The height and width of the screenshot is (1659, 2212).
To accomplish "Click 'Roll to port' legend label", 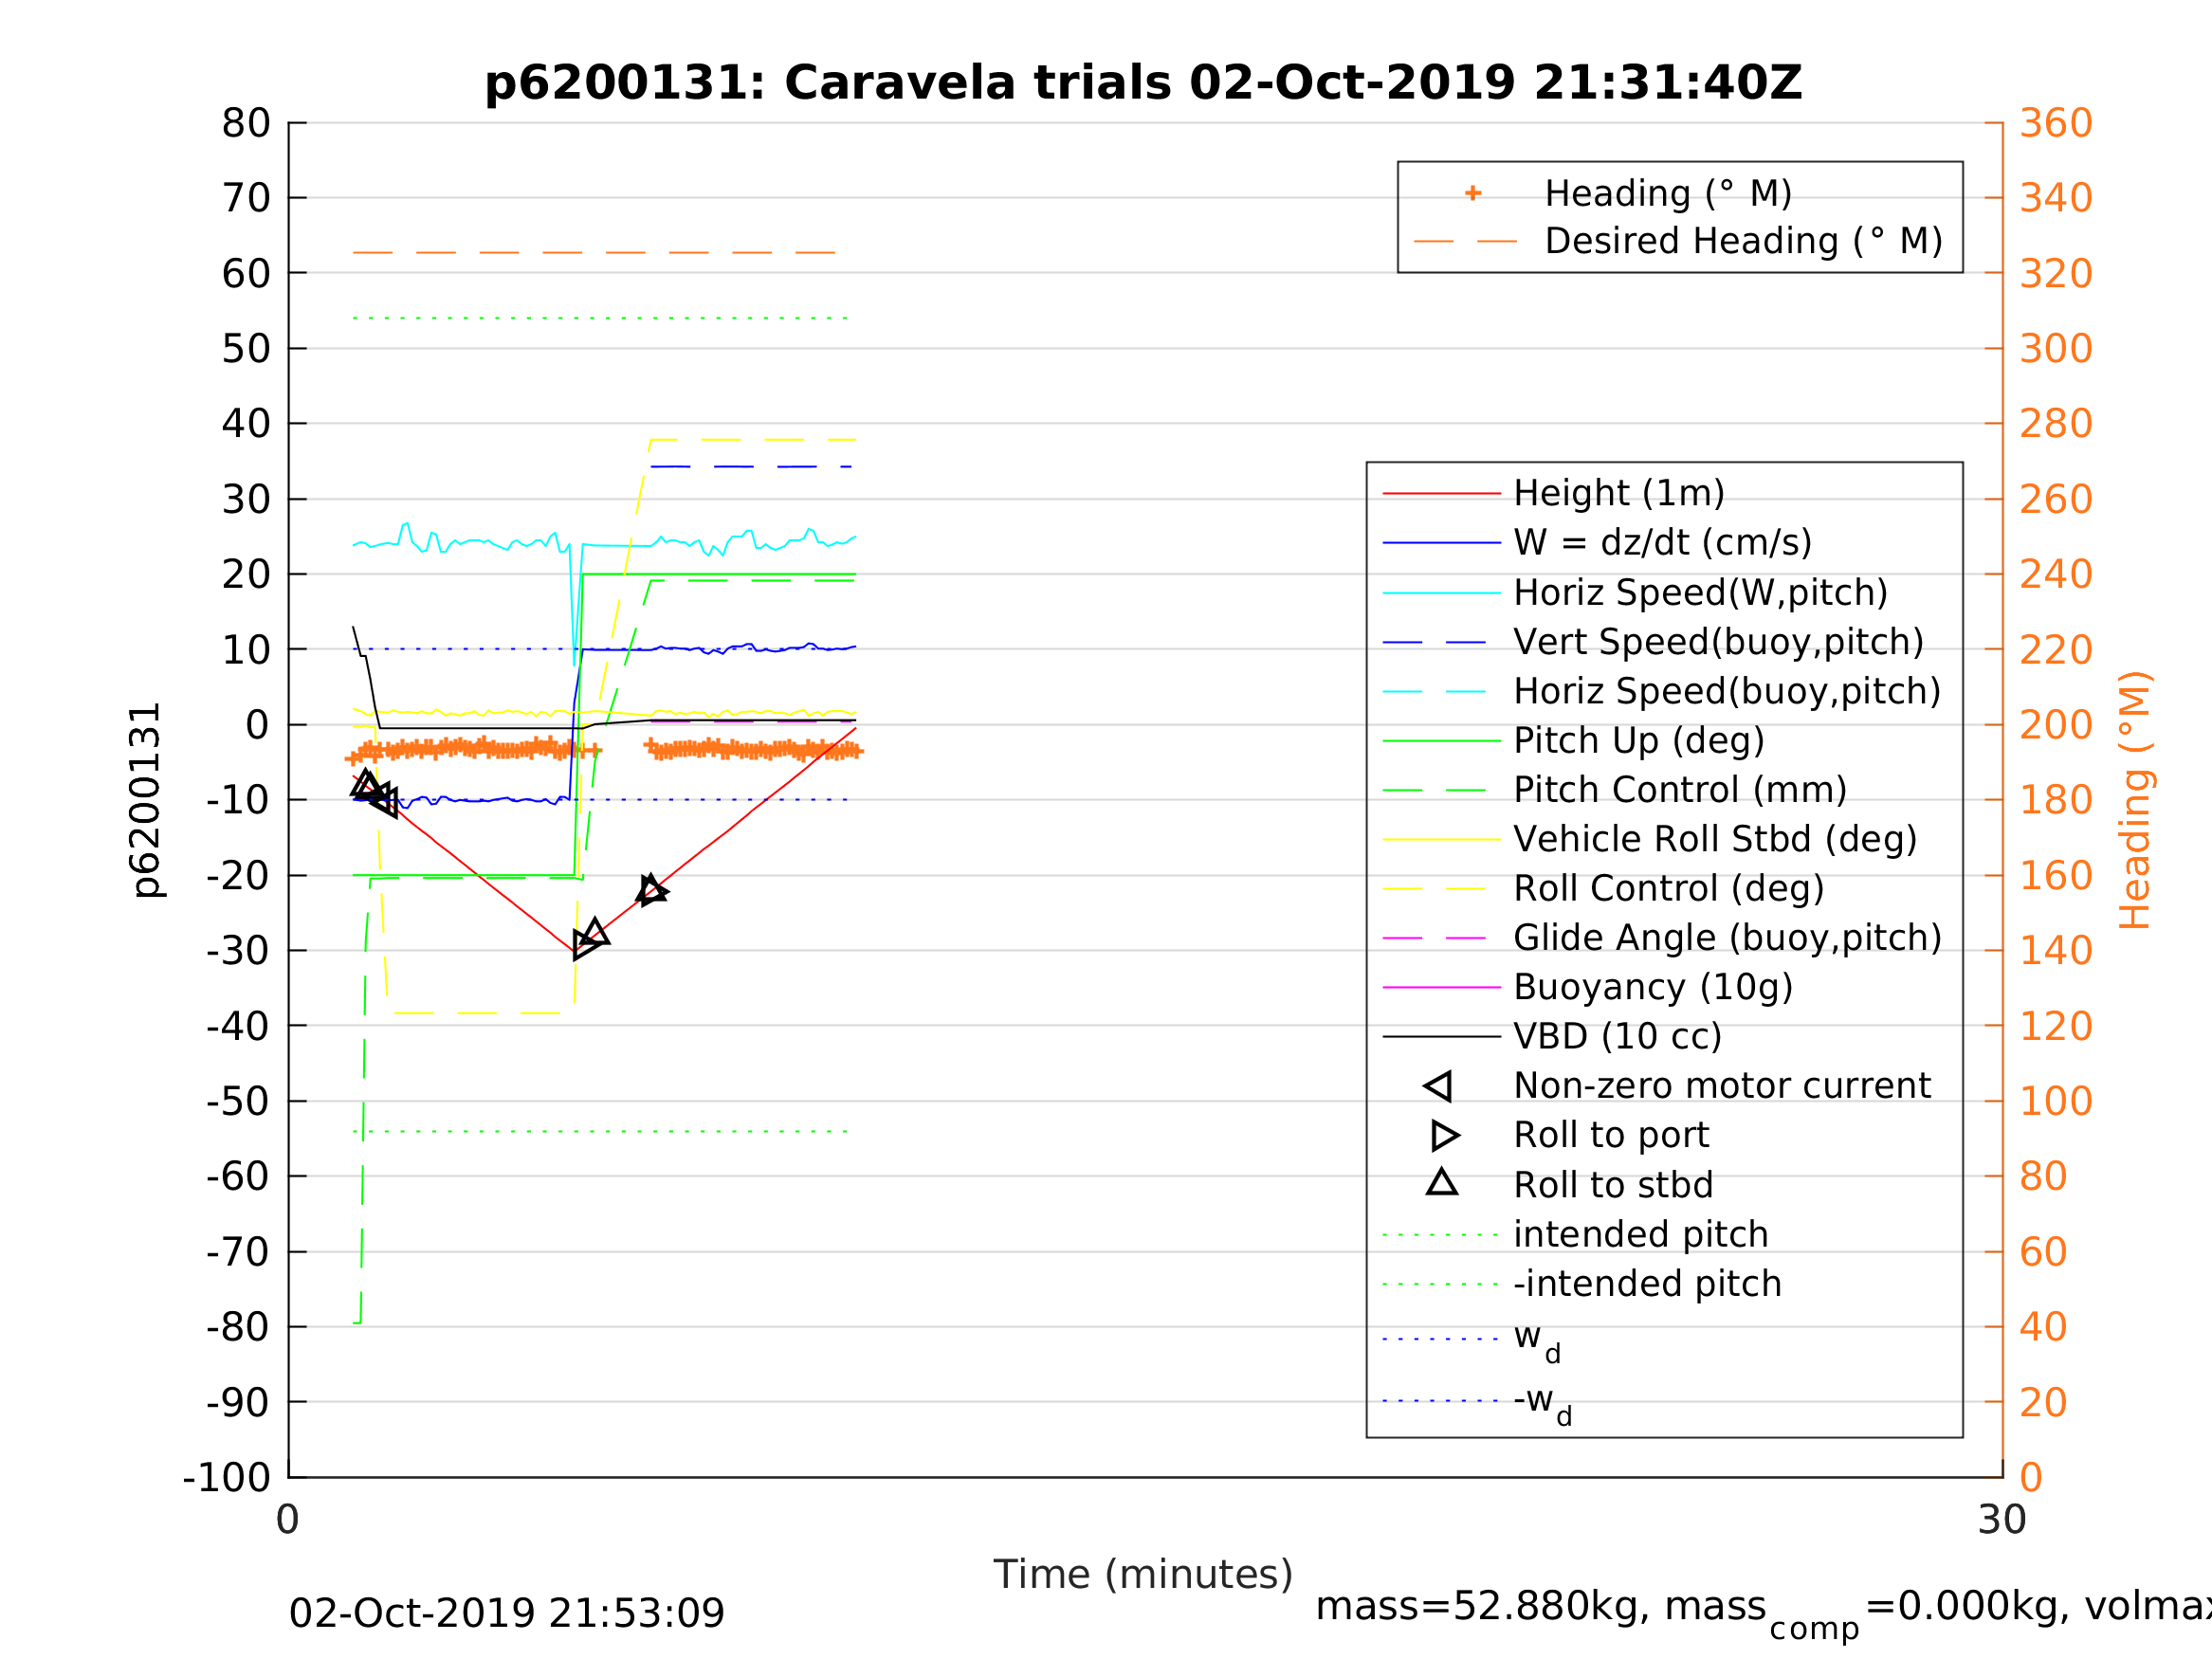I will [x=1611, y=1135].
